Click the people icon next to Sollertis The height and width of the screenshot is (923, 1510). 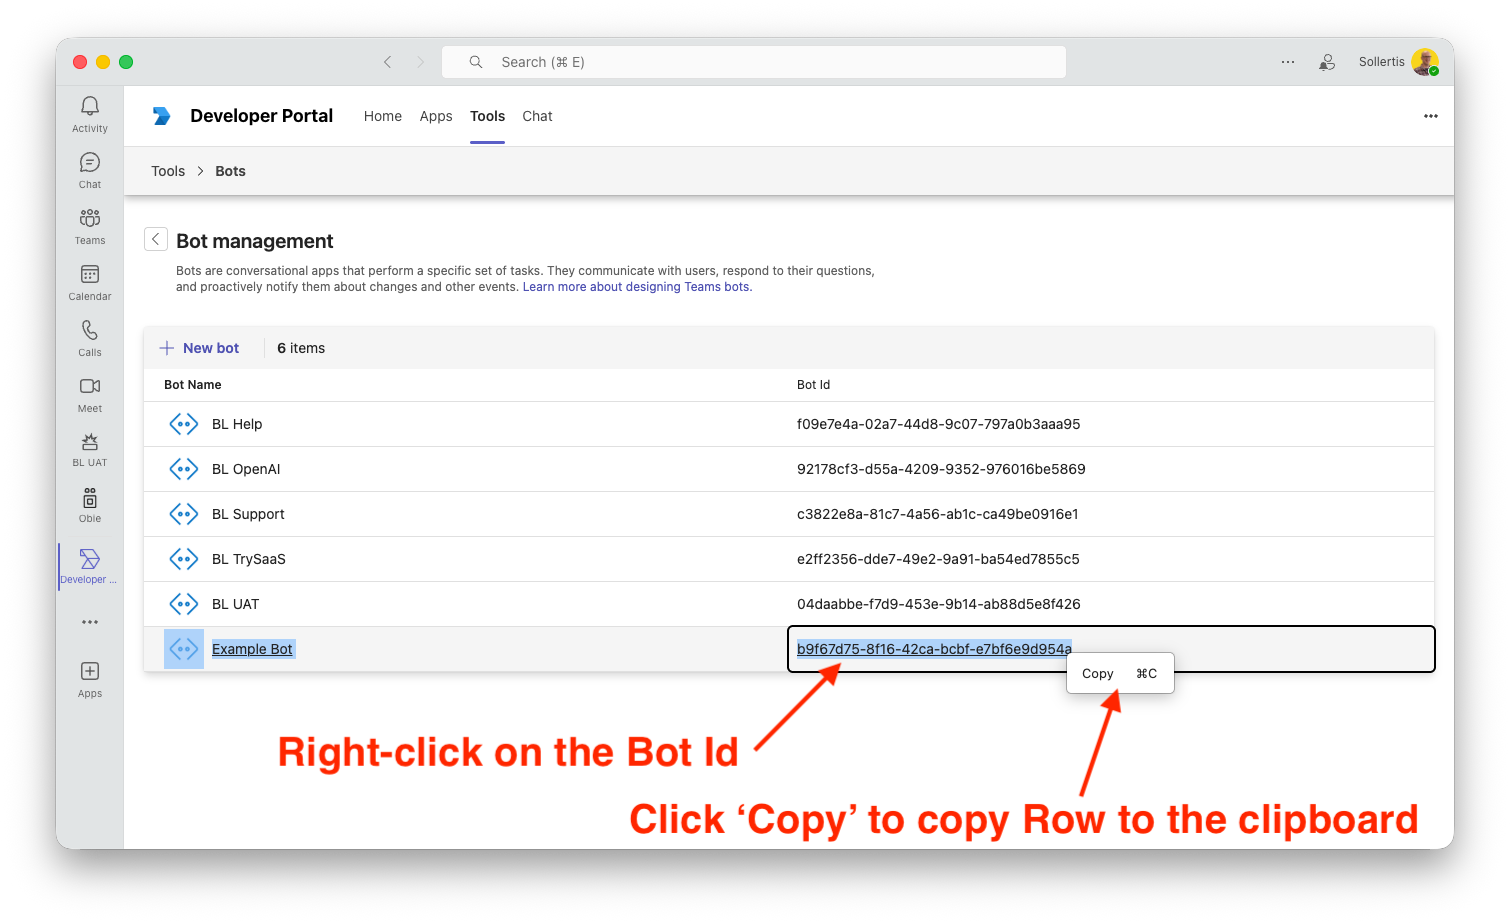pos(1327,62)
